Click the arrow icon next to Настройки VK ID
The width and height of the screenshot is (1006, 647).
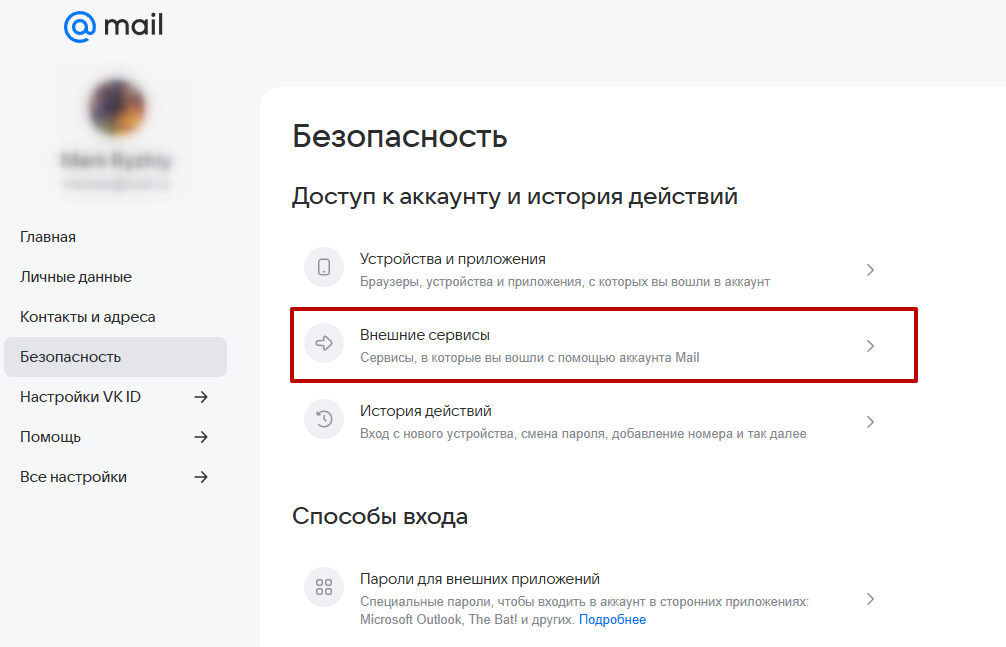coord(201,397)
